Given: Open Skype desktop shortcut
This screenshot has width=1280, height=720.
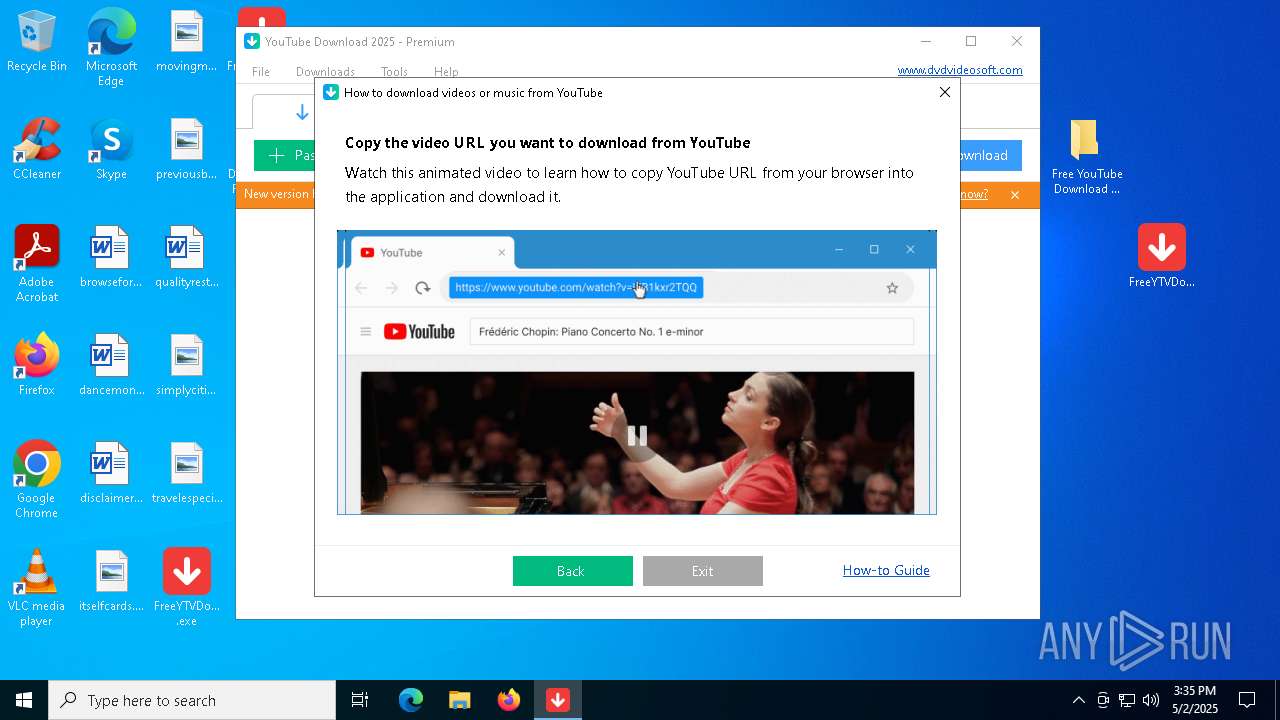Looking at the screenshot, I should coord(111,150).
